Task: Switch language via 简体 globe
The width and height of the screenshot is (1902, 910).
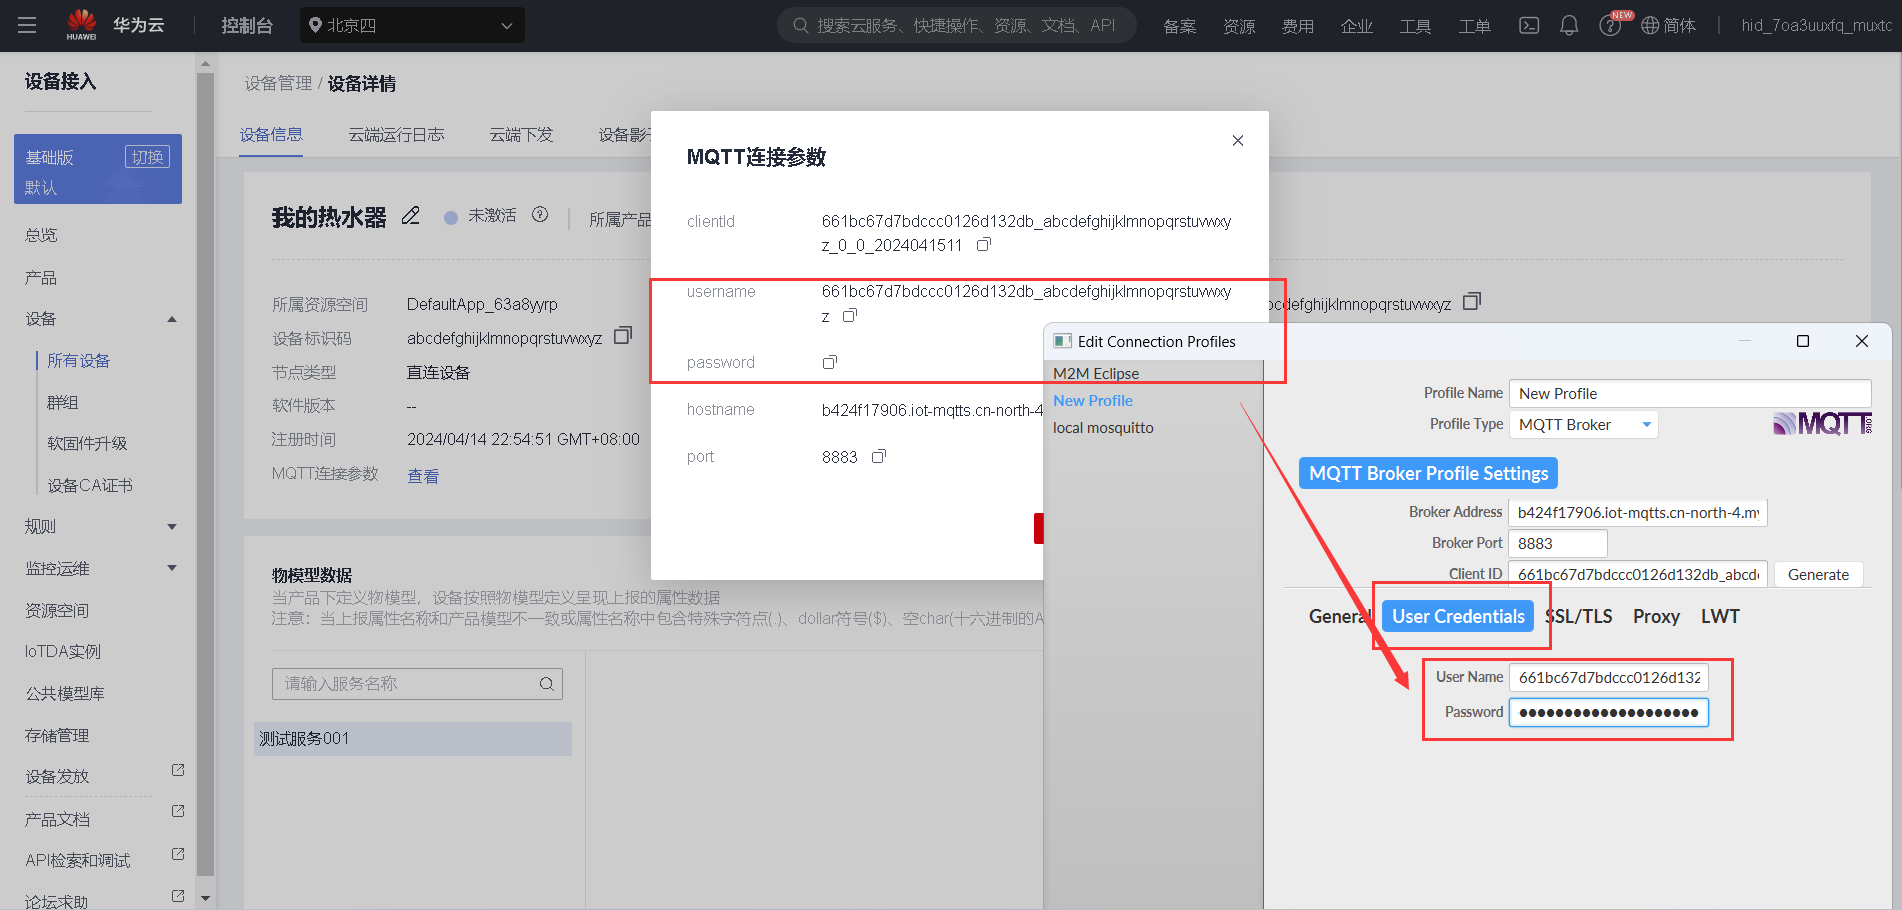Action: tap(1668, 26)
